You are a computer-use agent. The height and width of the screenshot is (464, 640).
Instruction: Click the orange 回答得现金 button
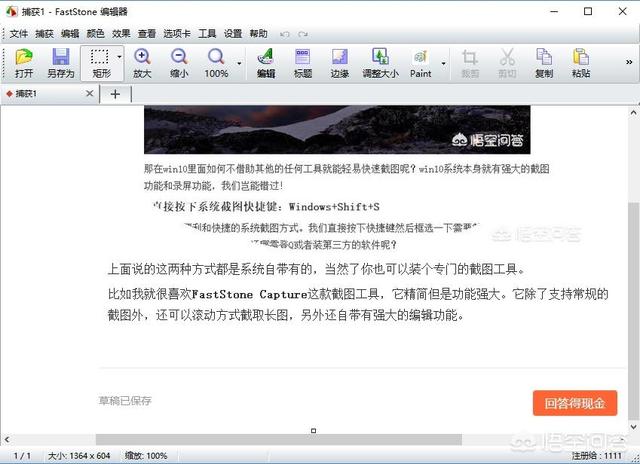click(575, 403)
